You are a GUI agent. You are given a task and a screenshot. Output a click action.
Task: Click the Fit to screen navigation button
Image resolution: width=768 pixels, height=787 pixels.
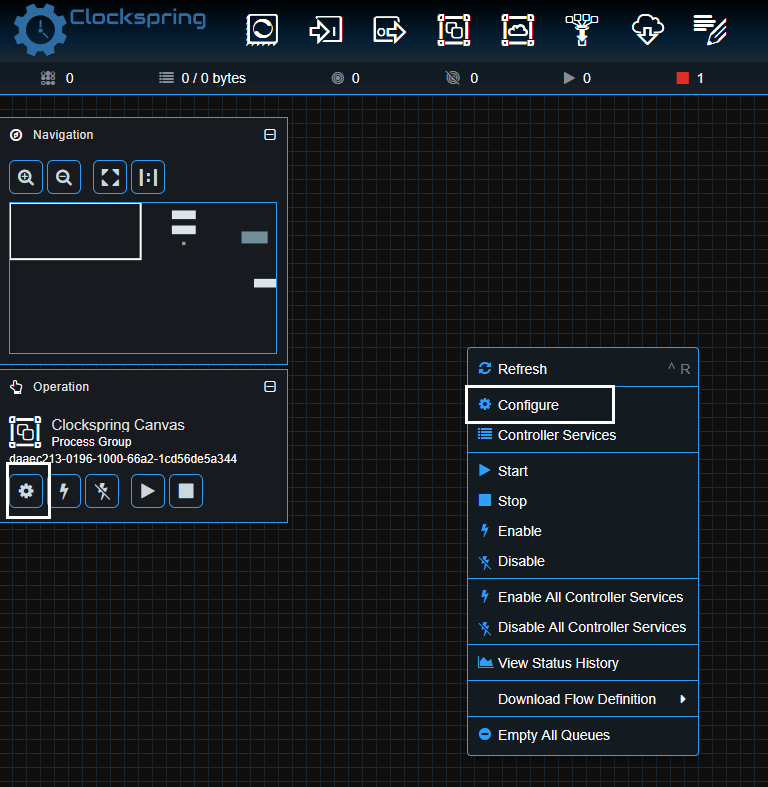click(x=110, y=177)
